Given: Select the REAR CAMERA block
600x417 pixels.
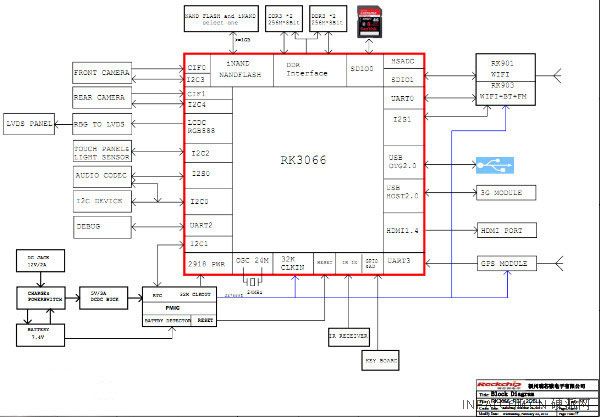Looking at the screenshot, I should (102, 98).
